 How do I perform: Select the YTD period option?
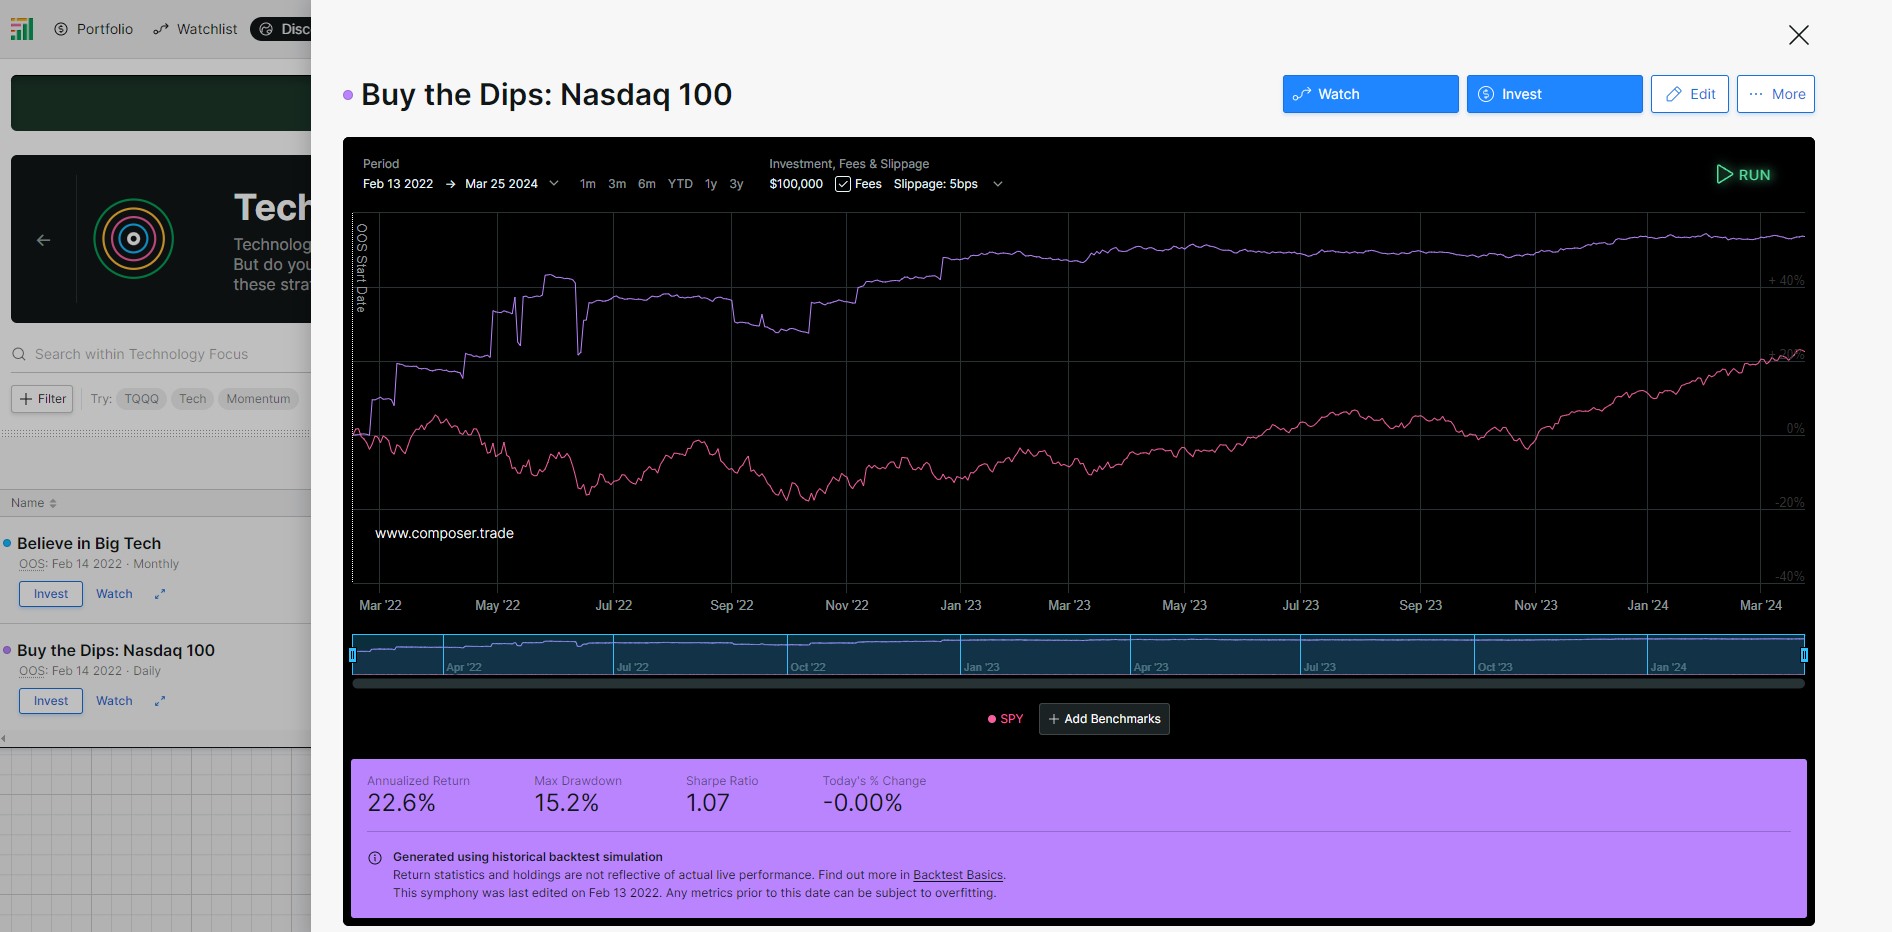point(680,184)
